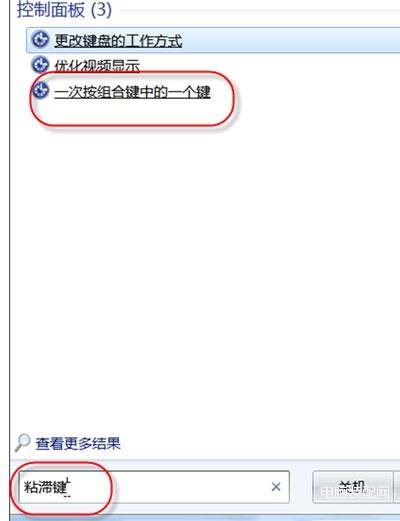Click icon beside 优化视频显示
This screenshot has width=400, height=521.
point(40,64)
